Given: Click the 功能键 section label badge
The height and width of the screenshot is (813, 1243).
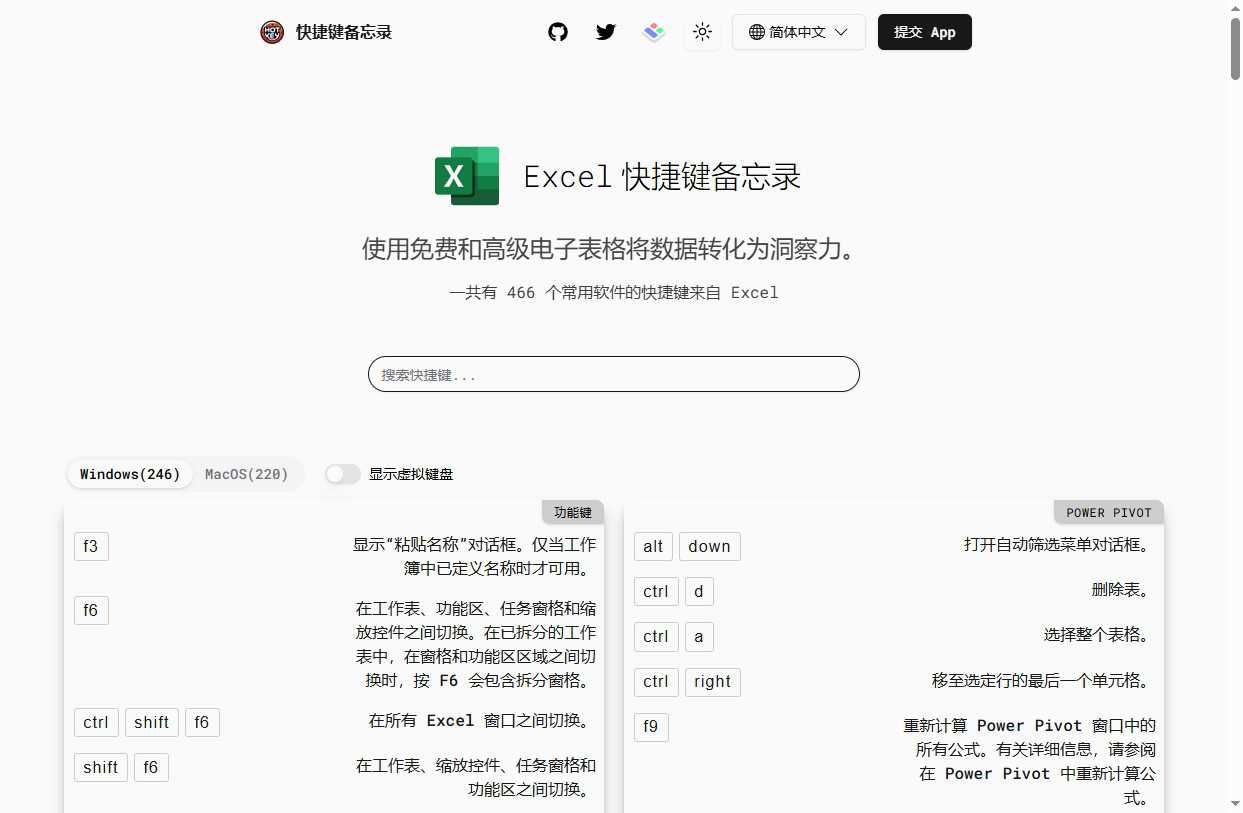Looking at the screenshot, I should (572, 512).
